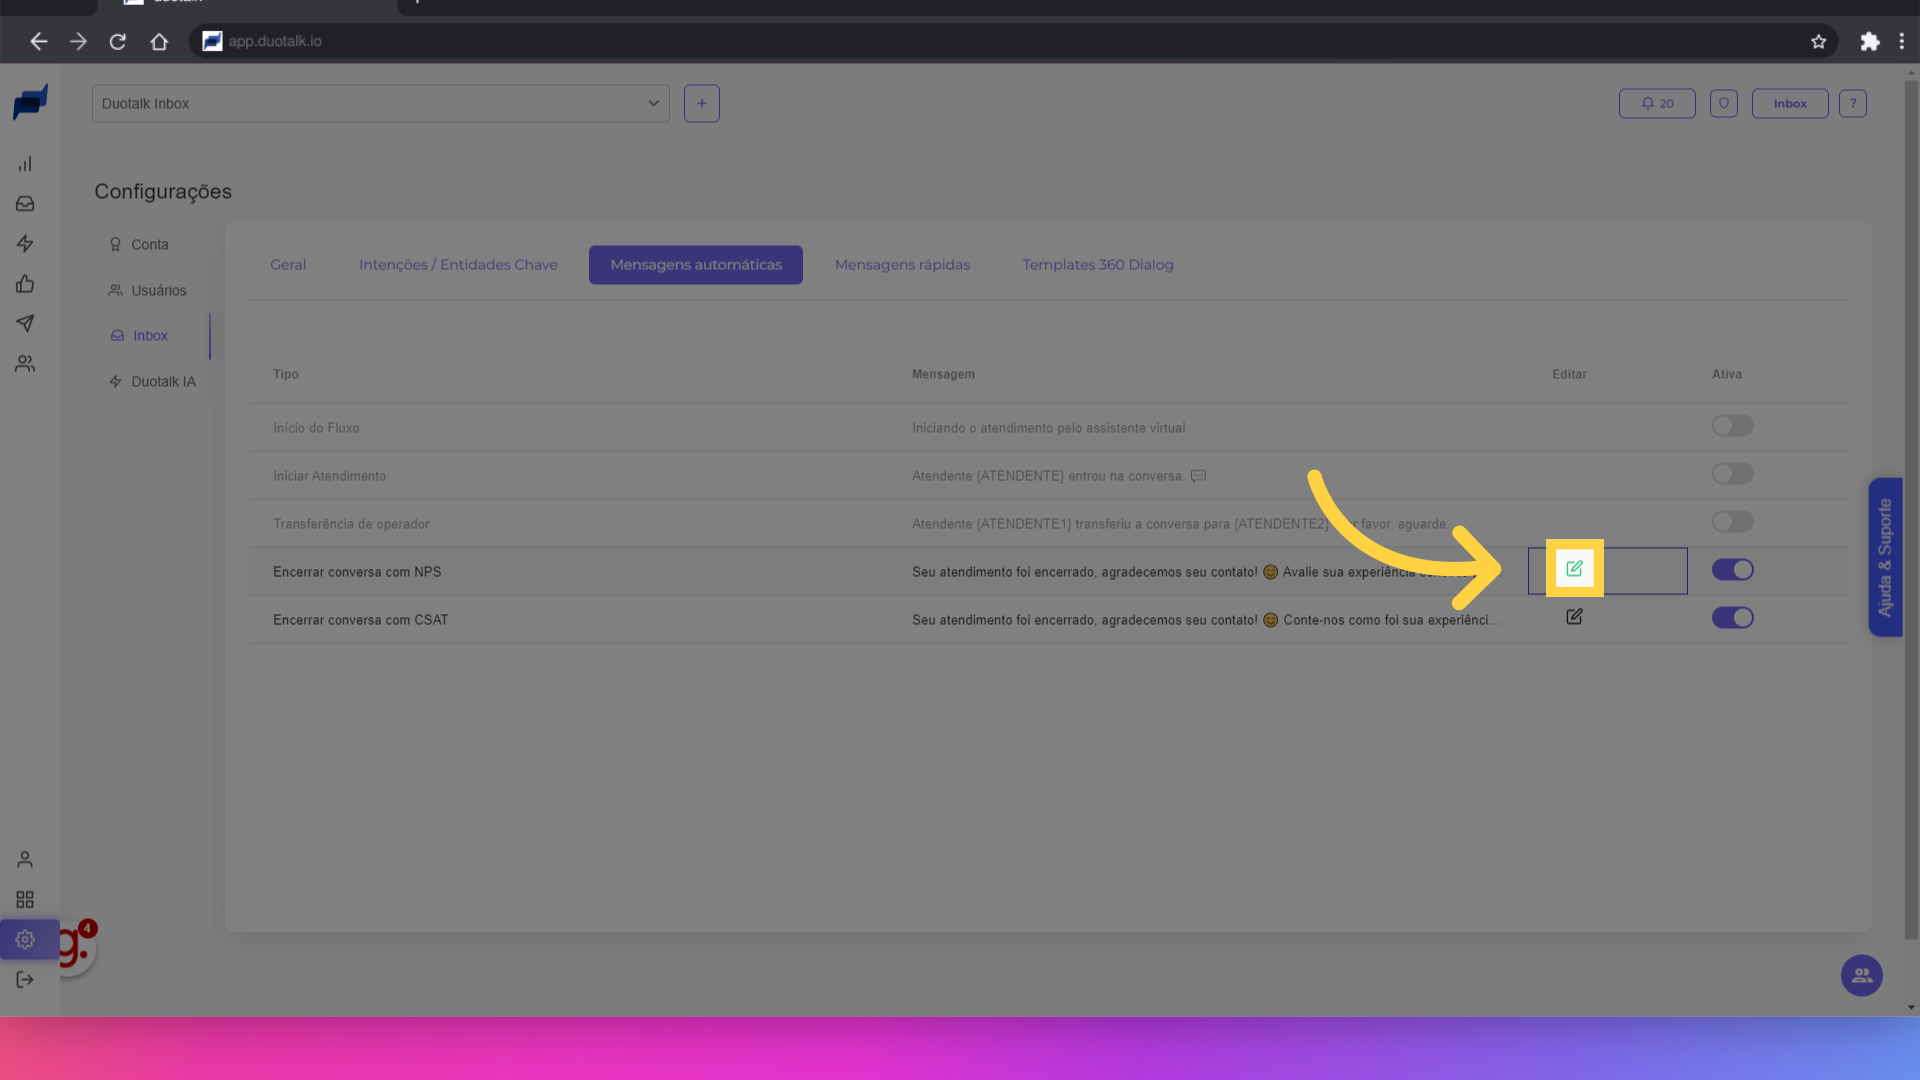Image resolution: width=1920 pixels, height=1080 pixels.
Task: Click the lightning bolt sidebar icon
Action: tap(25, 244)
